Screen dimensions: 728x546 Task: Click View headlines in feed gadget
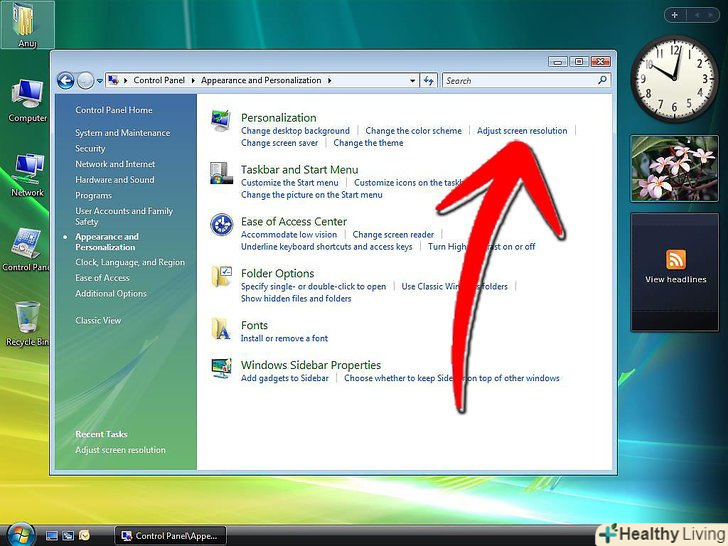click(676, 280)
